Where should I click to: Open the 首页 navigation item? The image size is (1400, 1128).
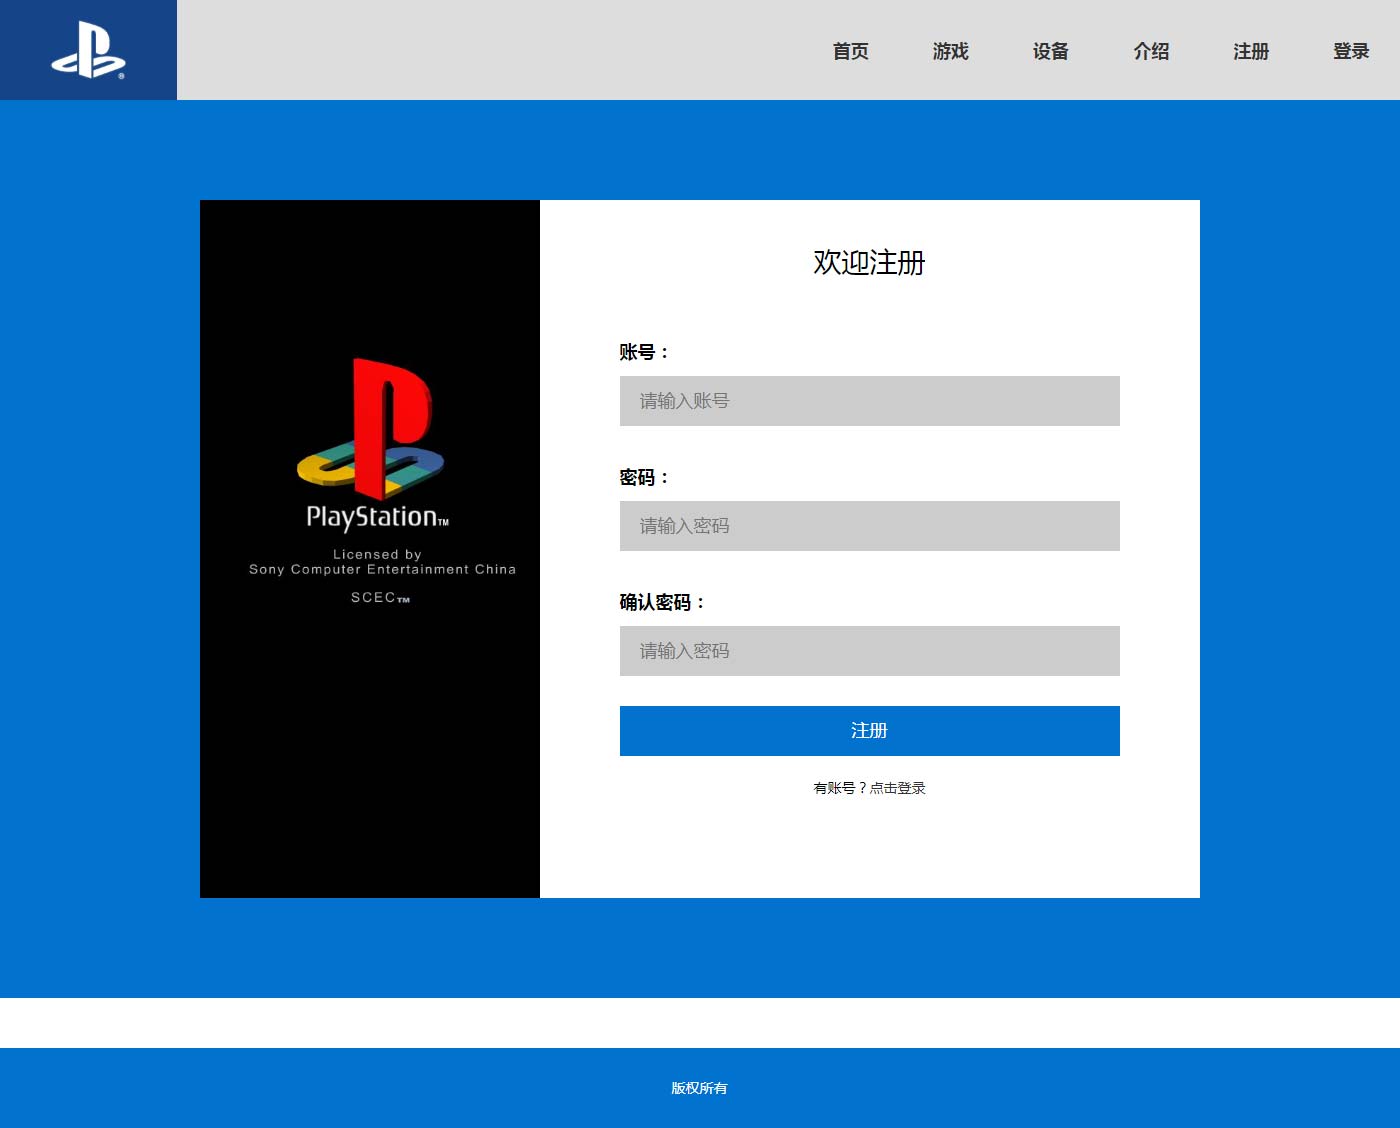851,51
